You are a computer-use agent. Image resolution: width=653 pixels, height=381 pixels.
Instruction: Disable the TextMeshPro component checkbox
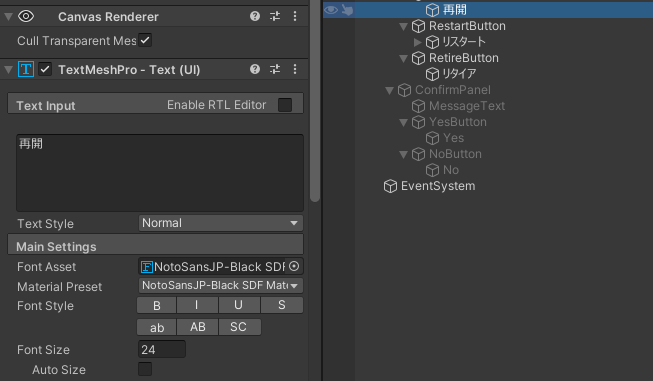(x=45, y=69)
